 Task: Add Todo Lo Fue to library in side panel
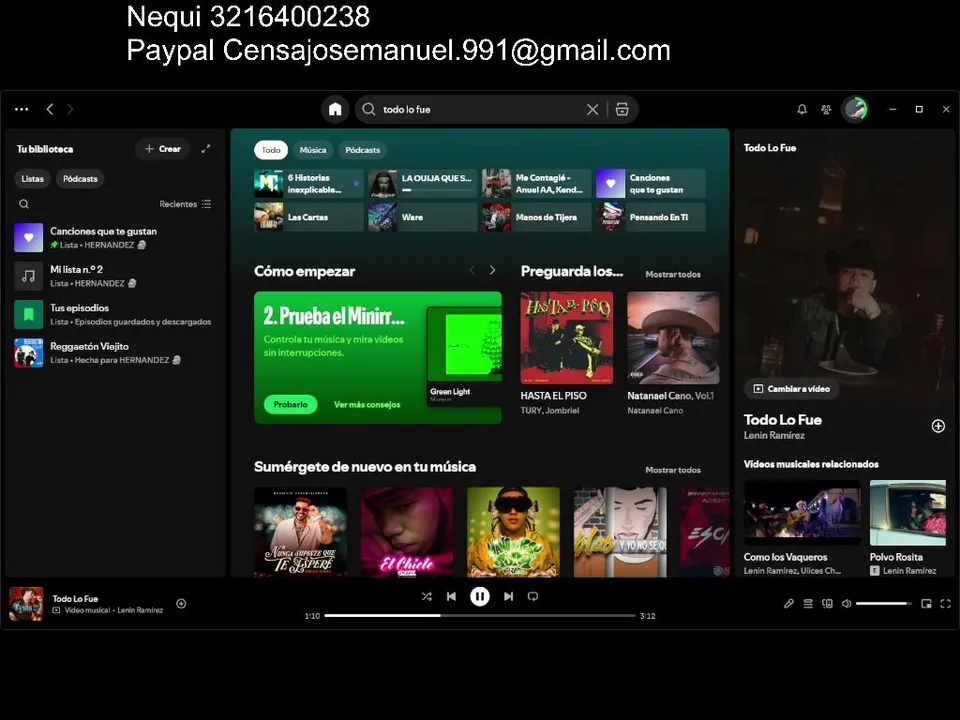click(937, 426)
